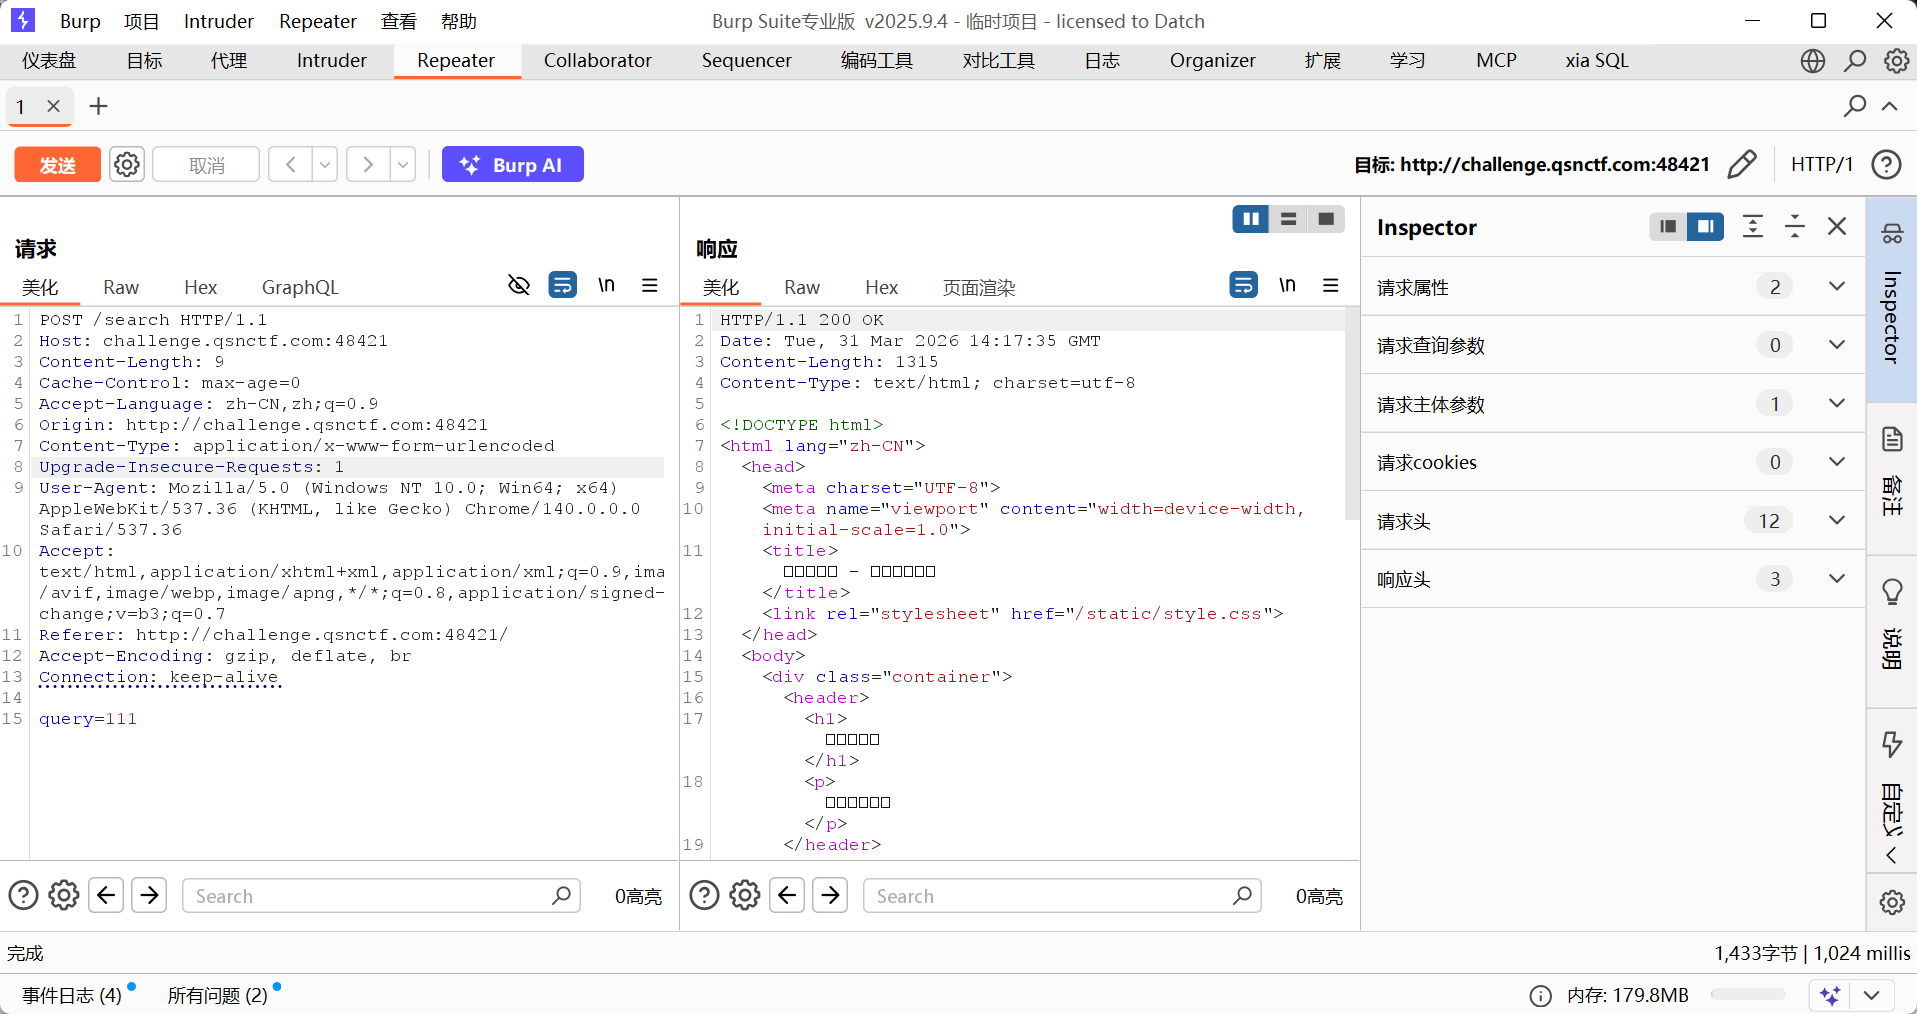The image size is (1917, 1014).
Task: Click the Burp AI button
Action: click(513, 164)
